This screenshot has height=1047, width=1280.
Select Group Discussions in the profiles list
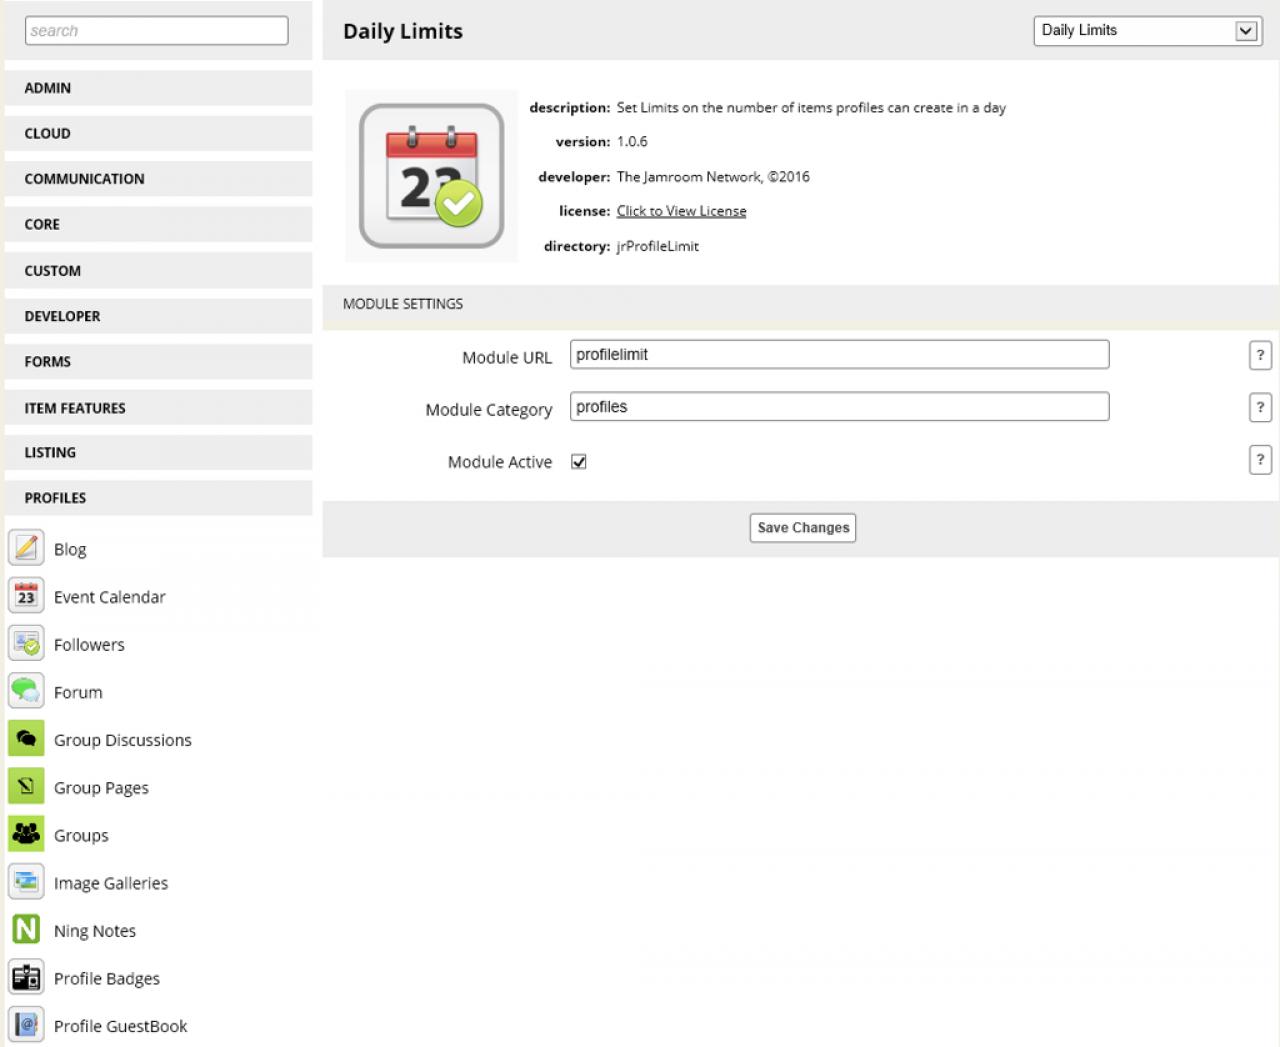coord(123,740)
